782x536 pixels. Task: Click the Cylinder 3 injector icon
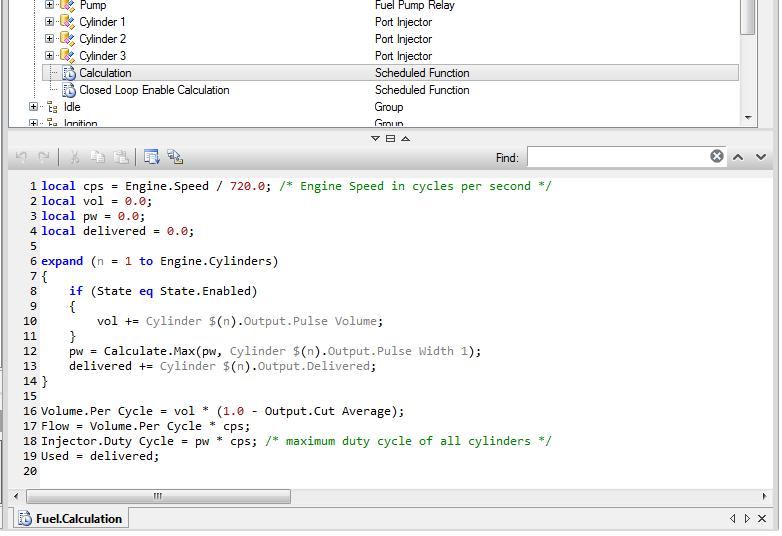[x=67, y=56]
